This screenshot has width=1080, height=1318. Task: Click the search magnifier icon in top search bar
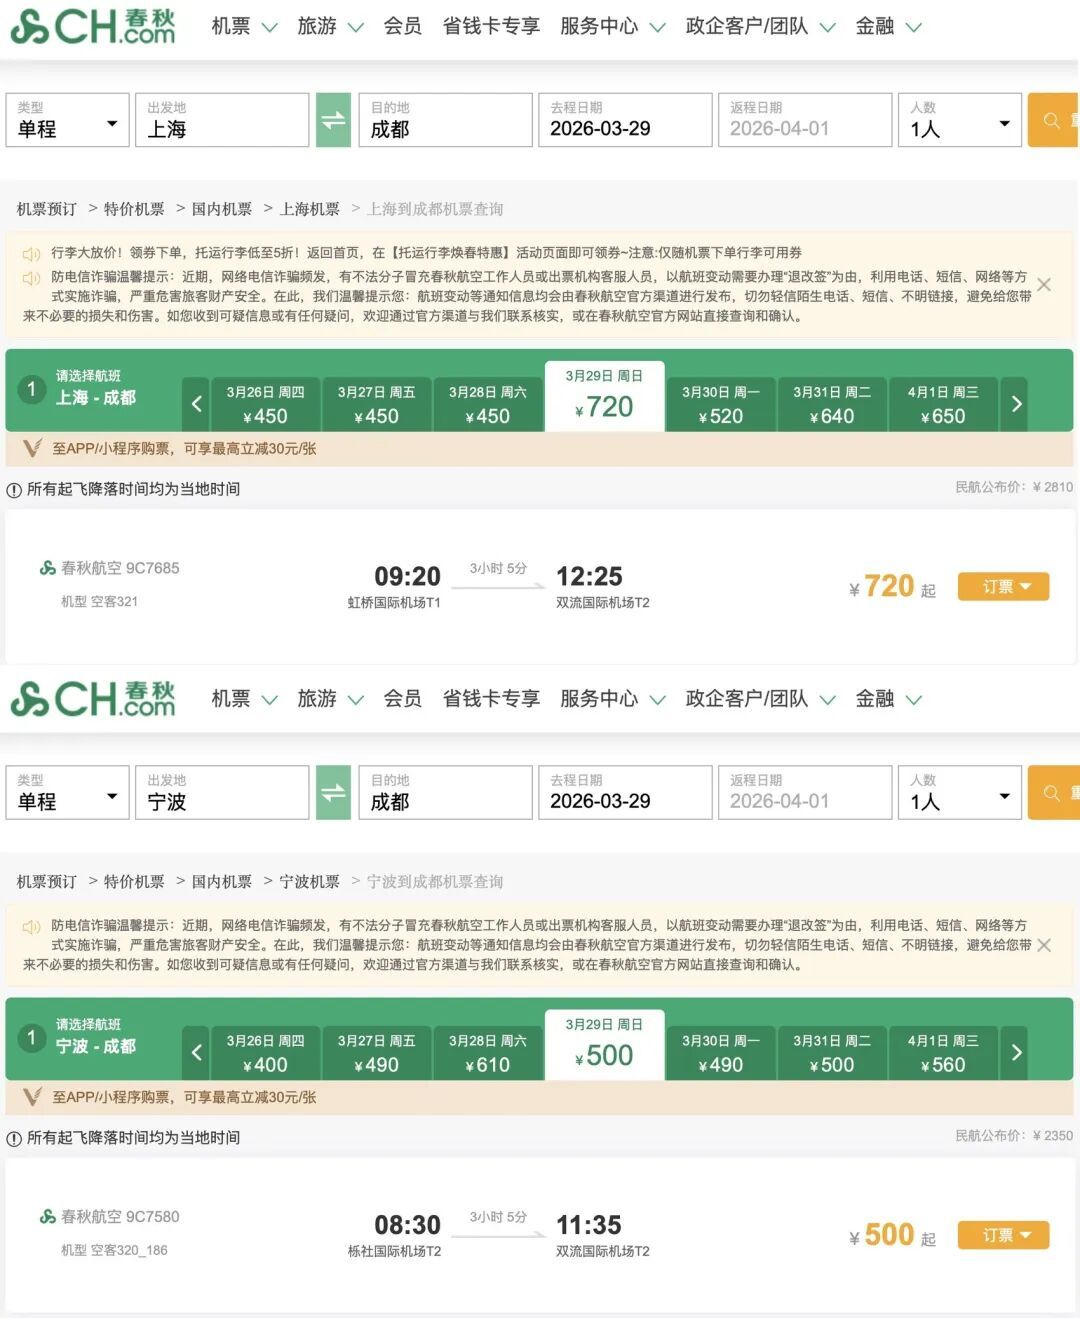1051,120
